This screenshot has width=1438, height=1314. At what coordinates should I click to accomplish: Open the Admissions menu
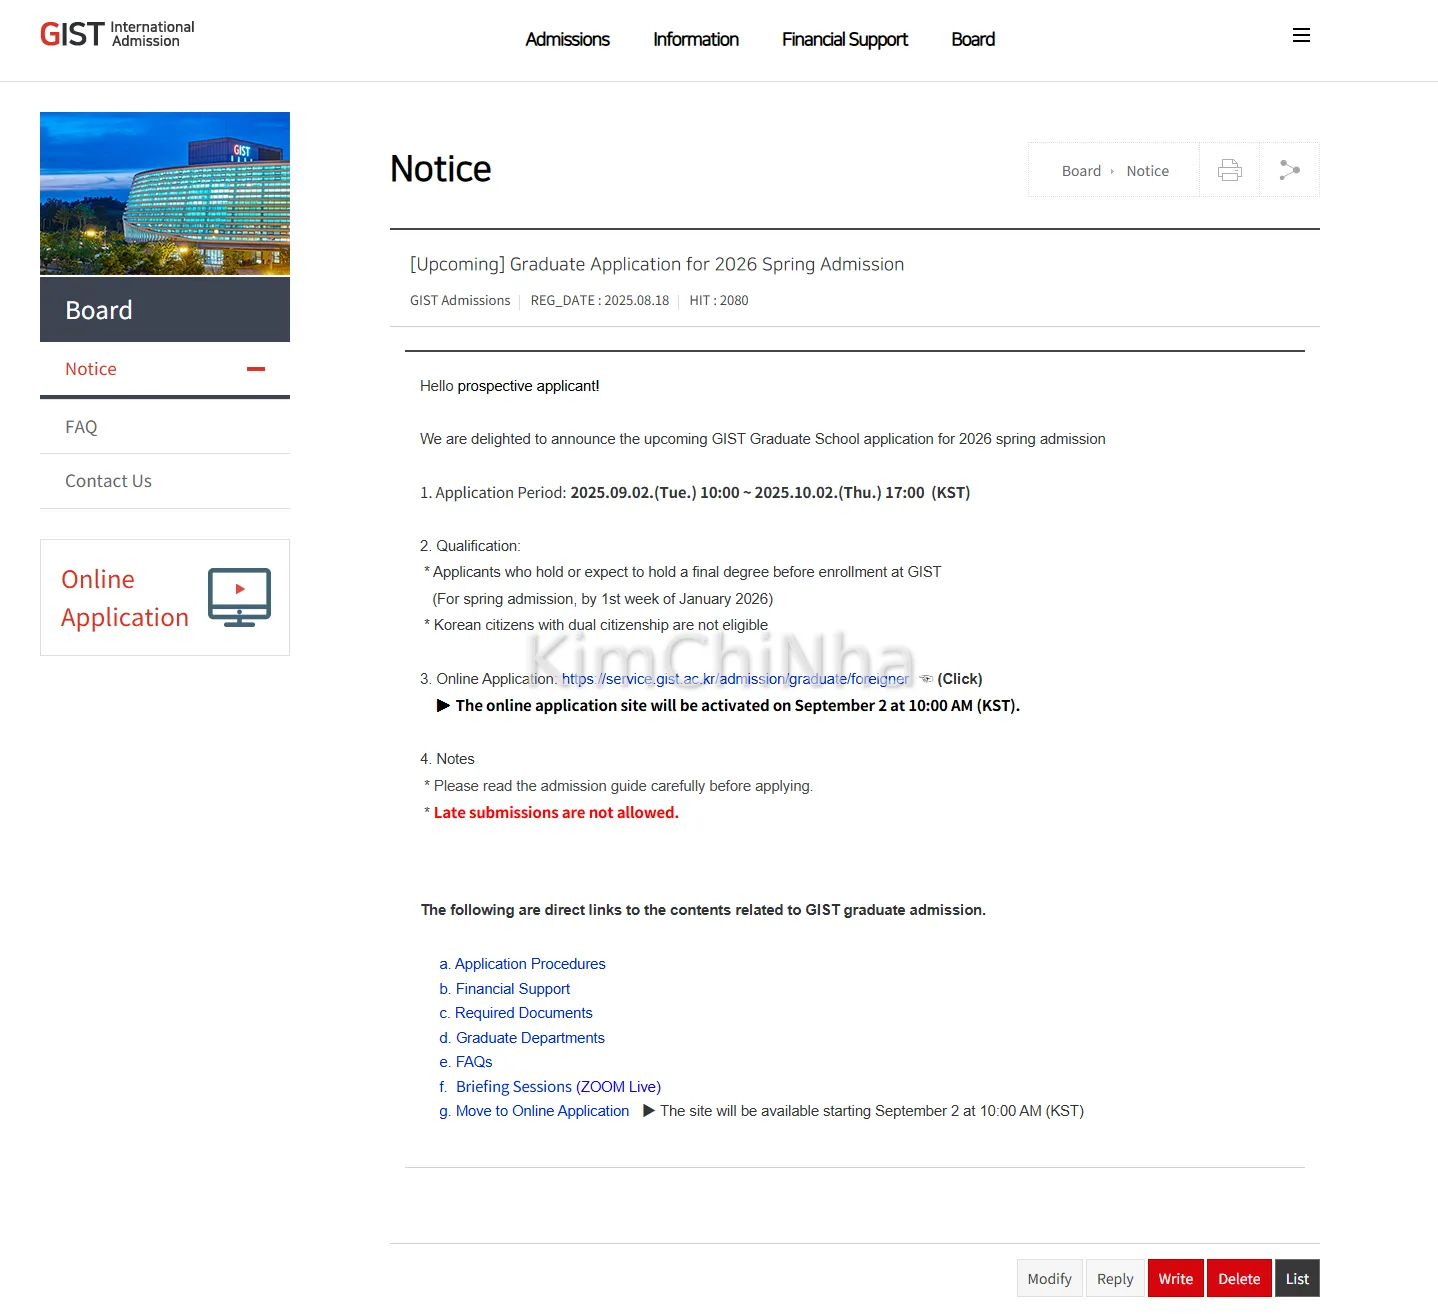[567, 39]
